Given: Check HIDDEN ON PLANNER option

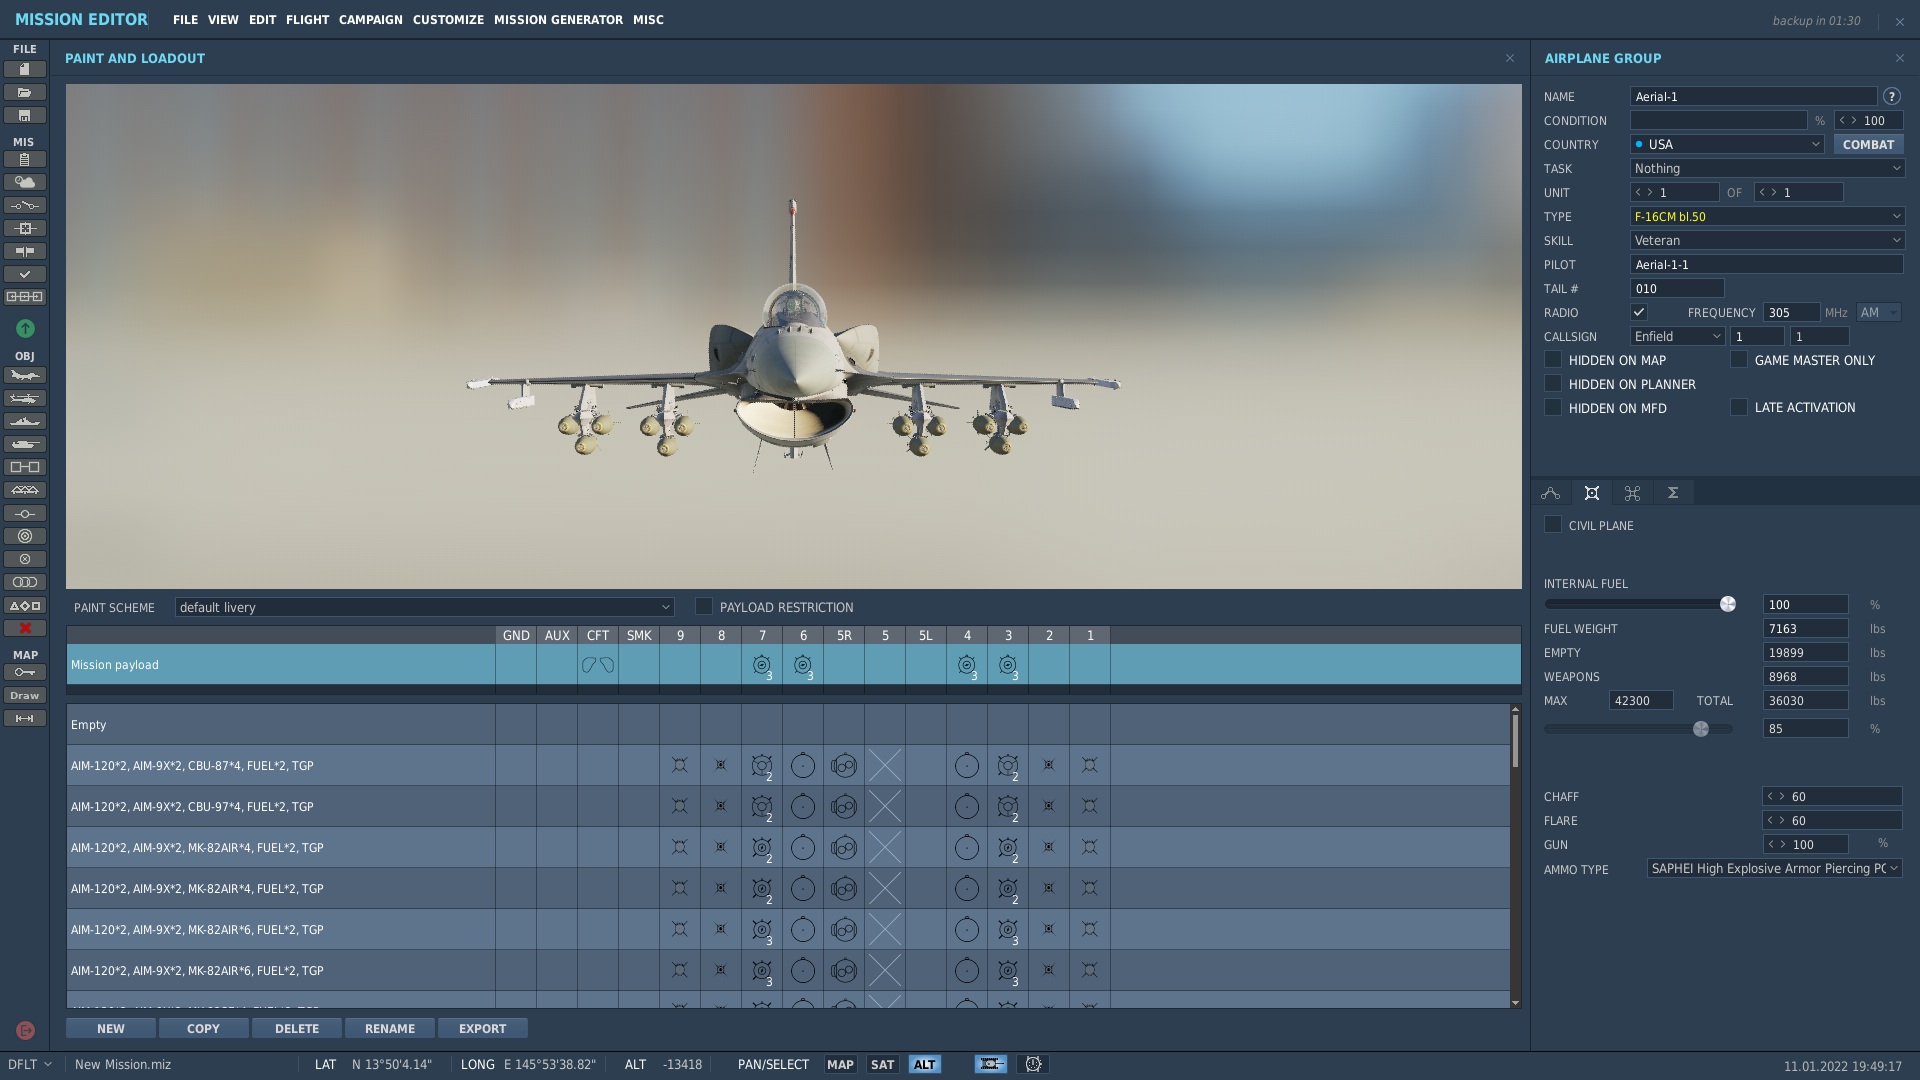Looking at the screenshot, I should pos(1553,383).
